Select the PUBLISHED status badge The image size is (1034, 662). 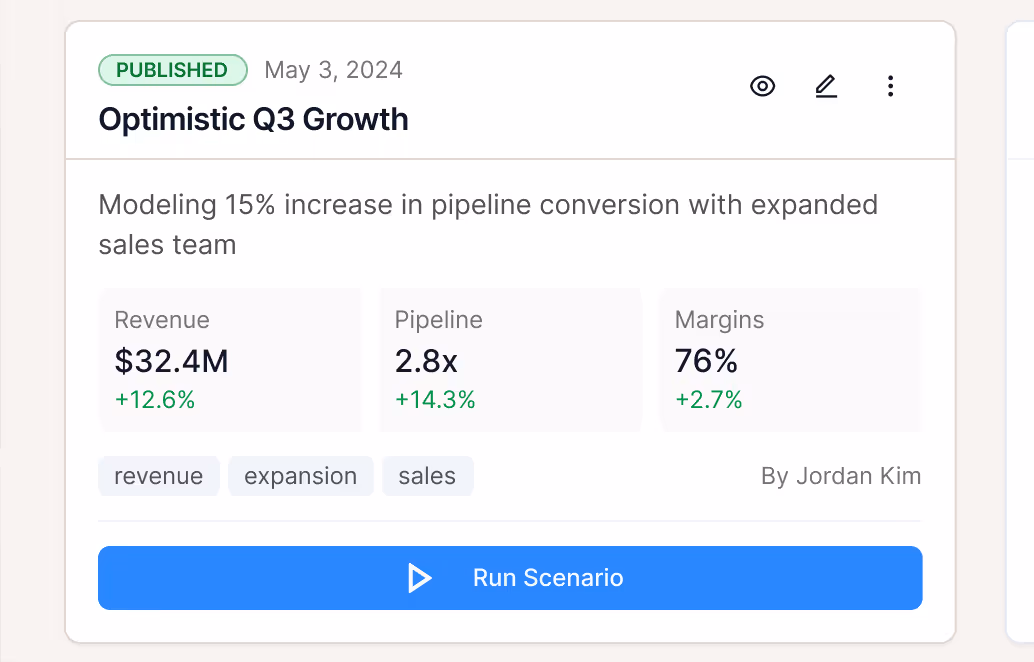173,70
